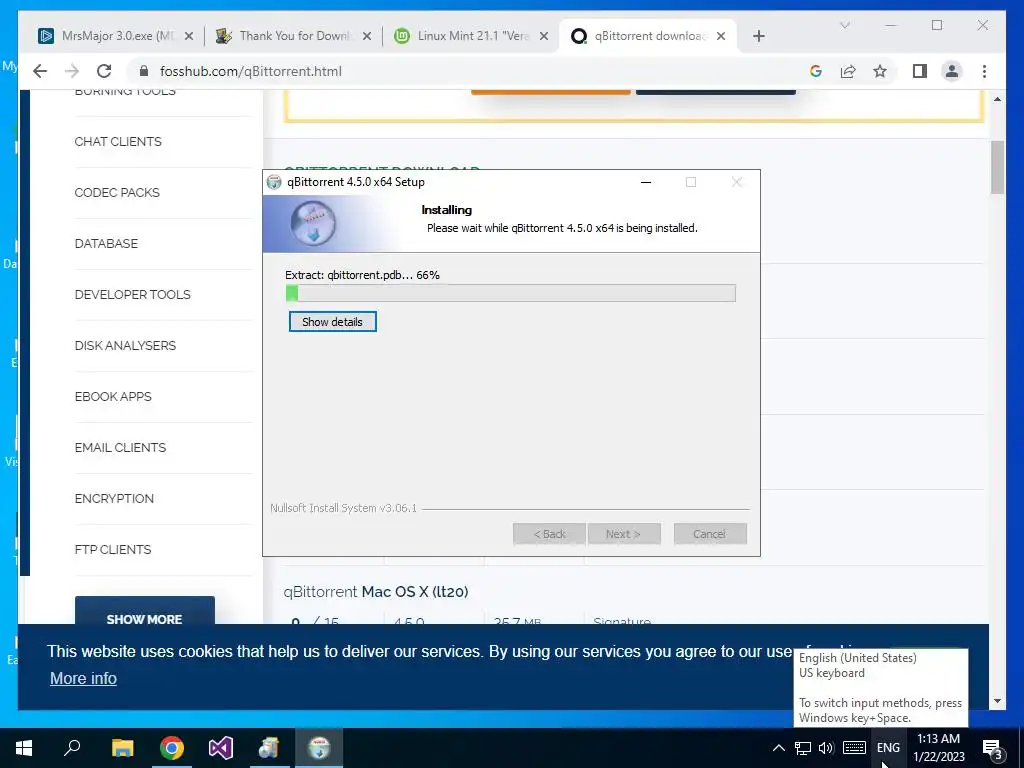Close the qBittorrent download tab
Screen dimensions: 1024x768
pos(721,36)
